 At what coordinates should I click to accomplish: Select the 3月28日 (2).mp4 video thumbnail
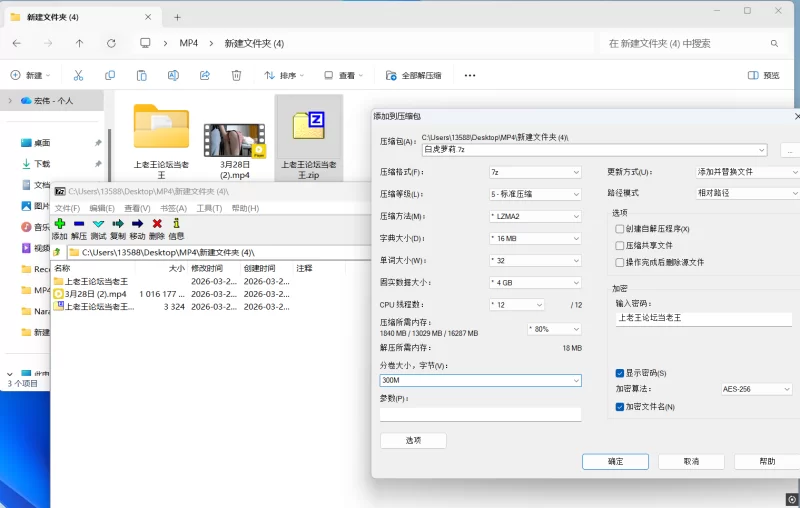click(x=234, y=140)
